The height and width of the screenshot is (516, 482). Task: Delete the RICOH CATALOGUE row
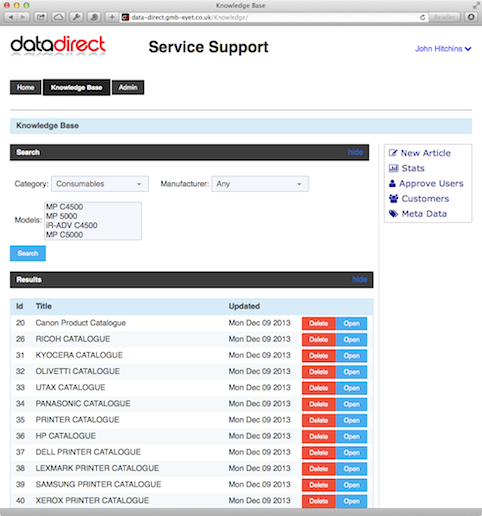coord(319,339)
